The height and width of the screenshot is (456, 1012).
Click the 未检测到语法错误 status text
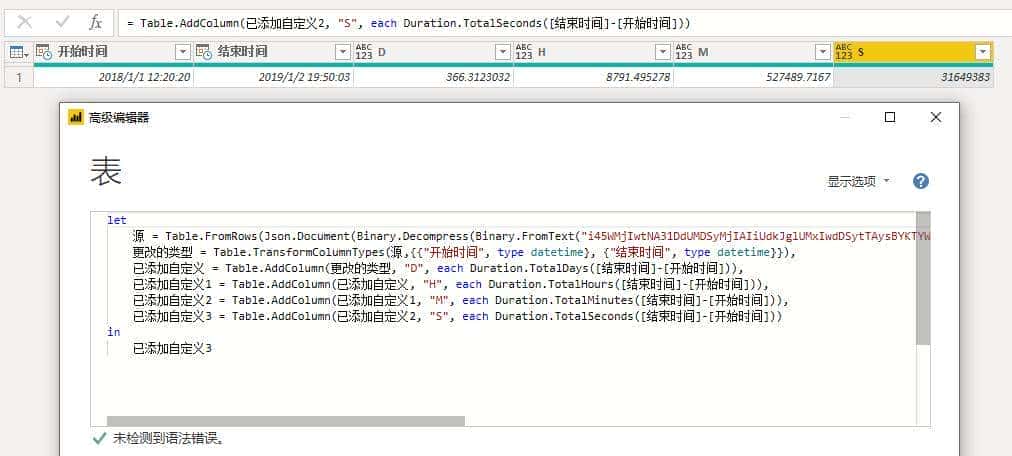pos(169,439)
